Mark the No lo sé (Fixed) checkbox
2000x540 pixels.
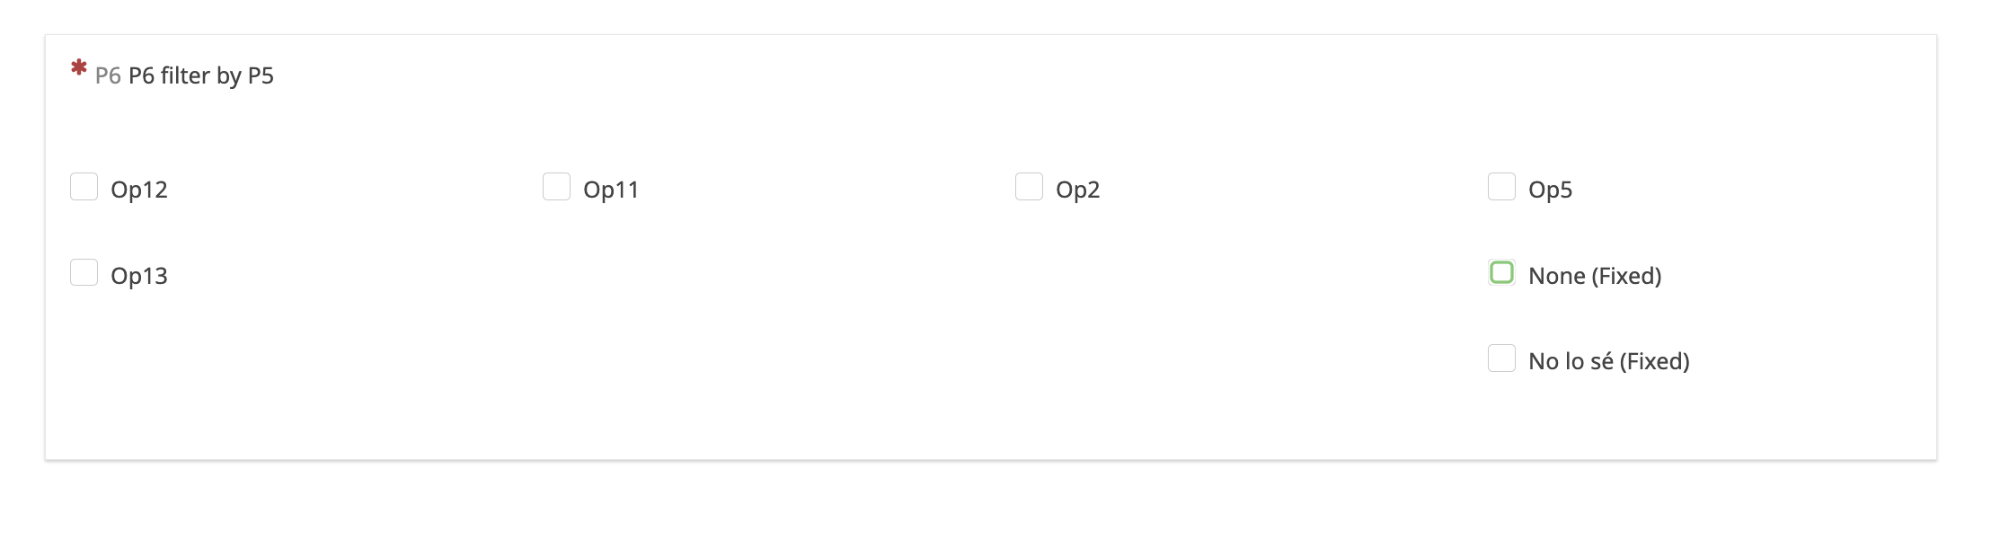pyautogui.click(x=1501, y=359)
